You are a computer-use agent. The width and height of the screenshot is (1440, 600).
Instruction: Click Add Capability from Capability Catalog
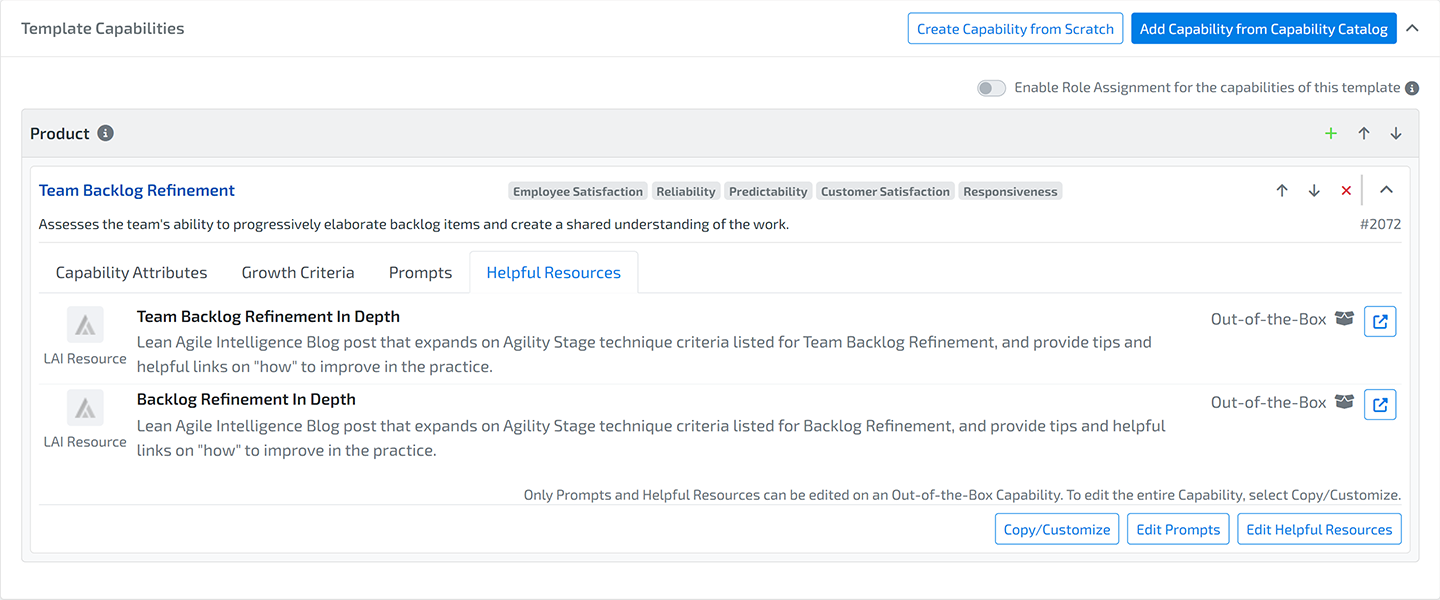coord(1263,28)
